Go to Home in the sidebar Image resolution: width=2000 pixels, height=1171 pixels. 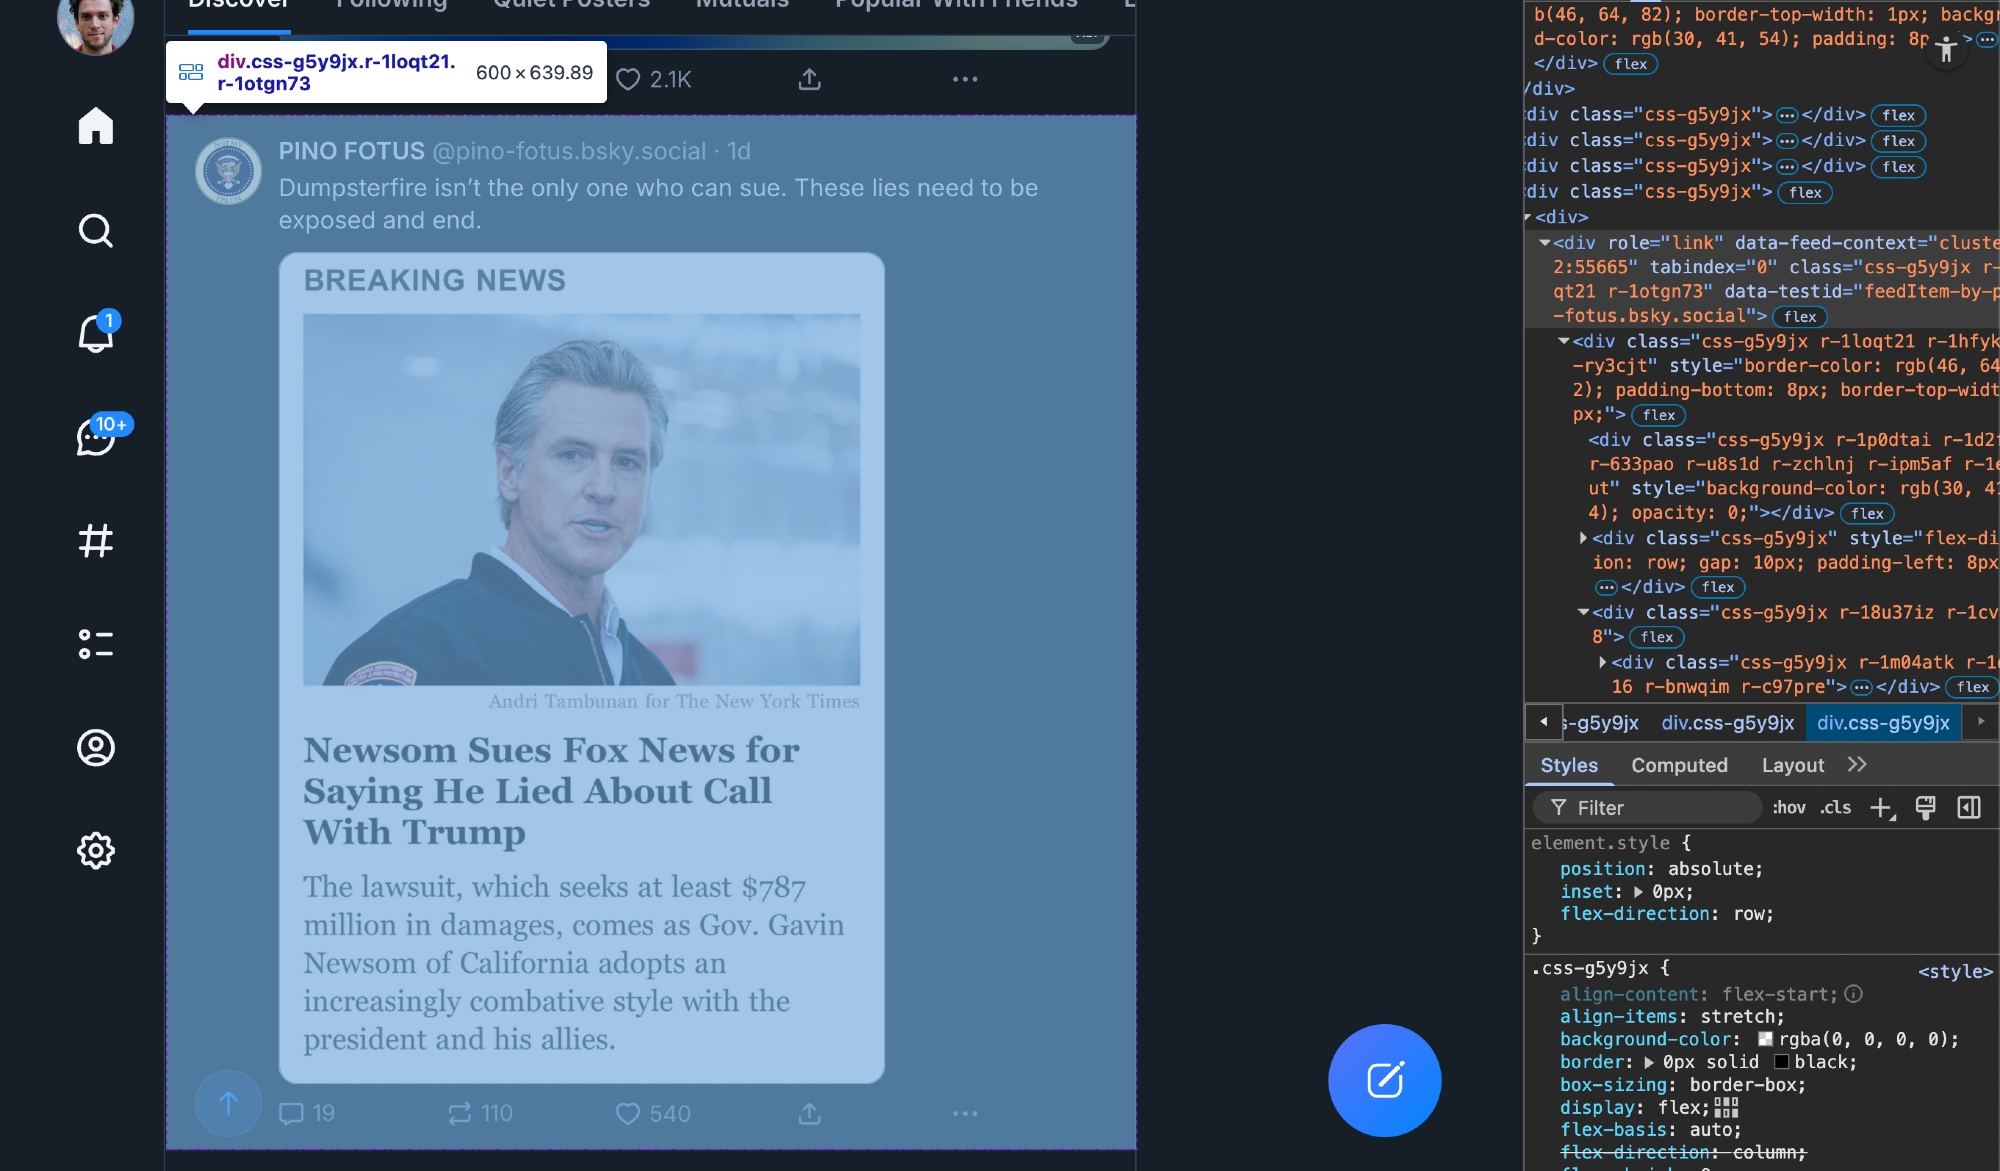pyautogui.click(x=96, y=126)
